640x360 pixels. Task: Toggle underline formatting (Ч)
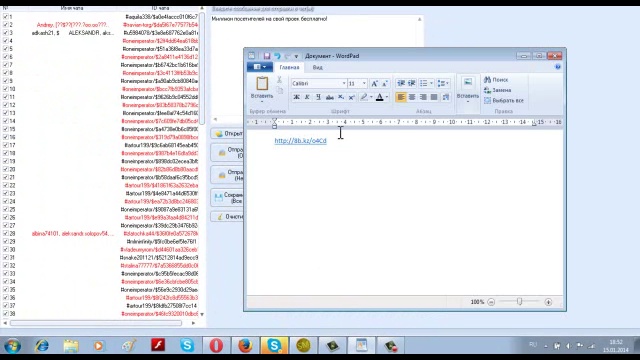click(x=318, y=97)
